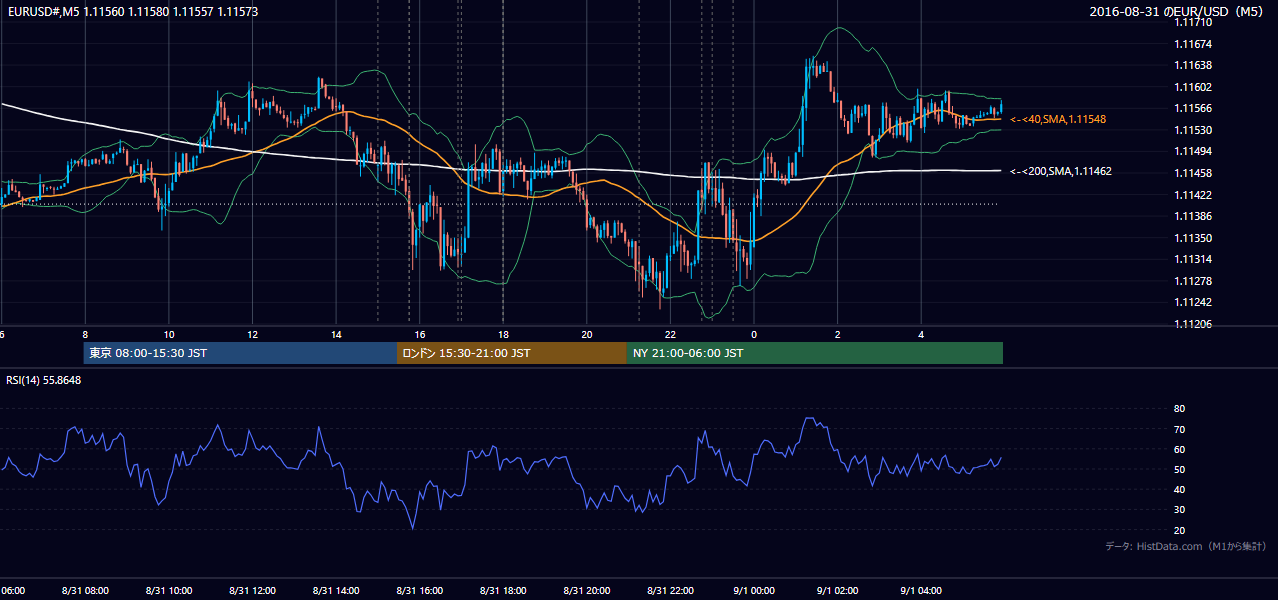1278x600 pixels.
Task: Click the 8/31 22:00 bottom time label
Action: [671, 590]
